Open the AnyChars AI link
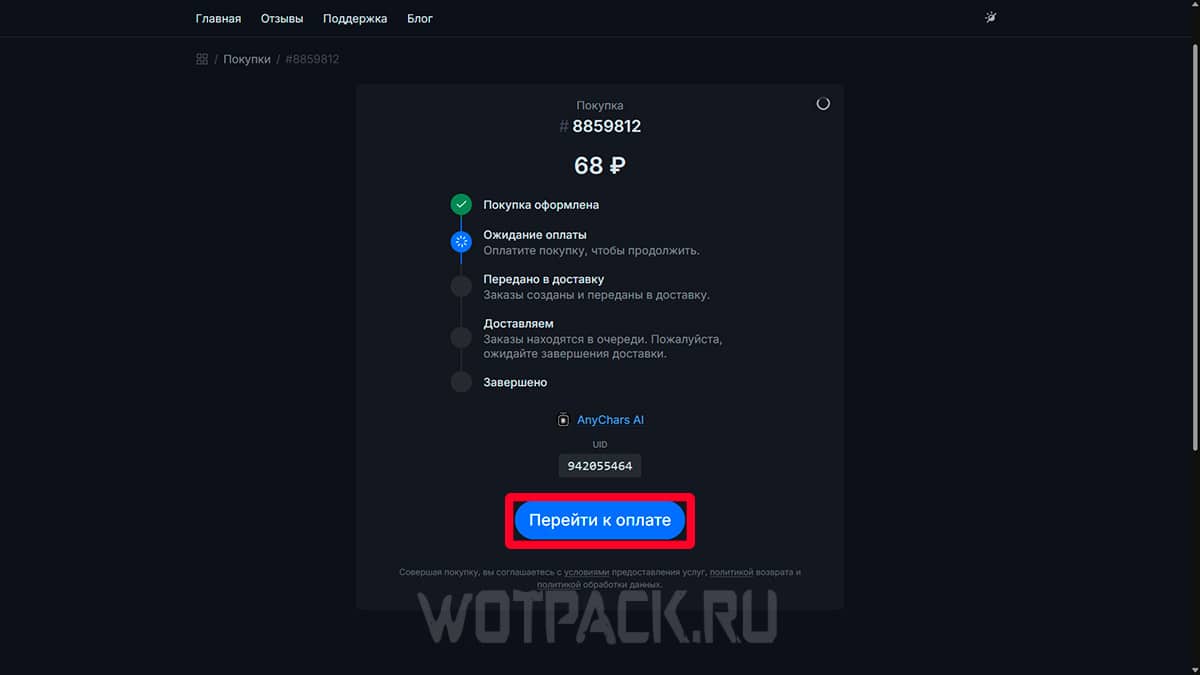1200x675 pixels. coord(610,420)
